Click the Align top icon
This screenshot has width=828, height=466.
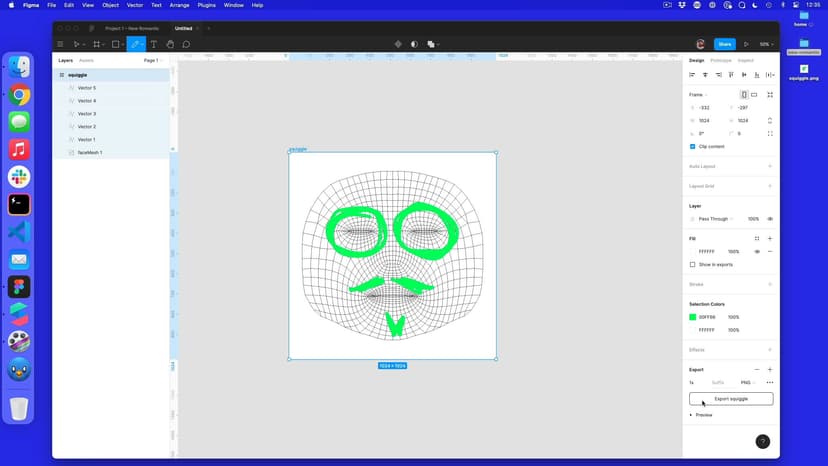click(731, 75)
